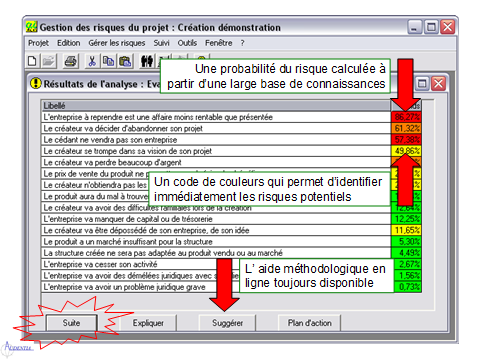Click the Plan d'action button
Image resolution: width=480 pixels, height=360 pixels.
[310, 323]
